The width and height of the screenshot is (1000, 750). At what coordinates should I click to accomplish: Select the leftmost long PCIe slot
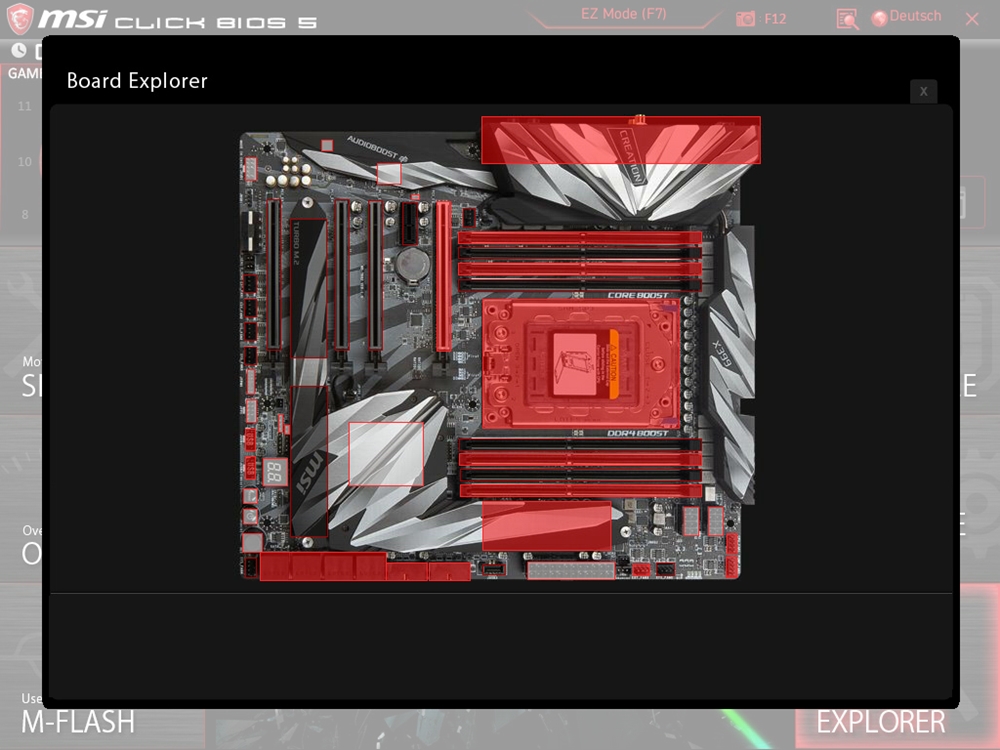[274, 274]
